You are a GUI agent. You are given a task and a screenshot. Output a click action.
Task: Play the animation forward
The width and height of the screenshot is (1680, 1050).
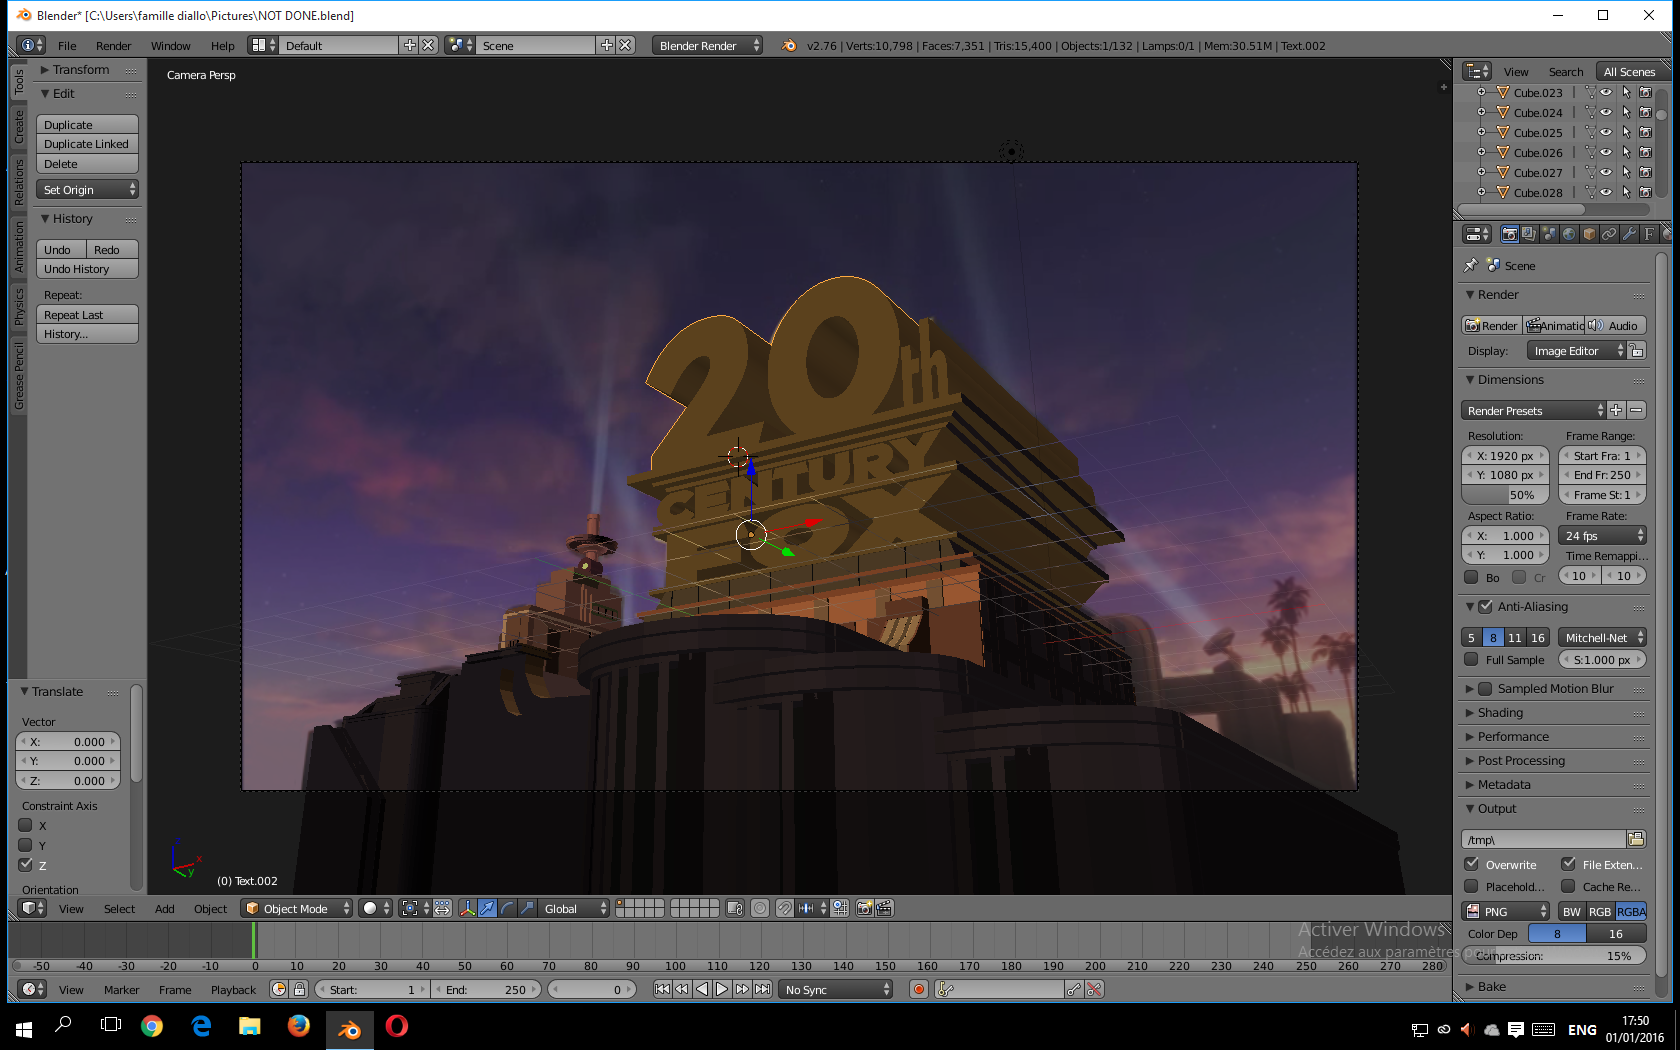click(722, 989)
